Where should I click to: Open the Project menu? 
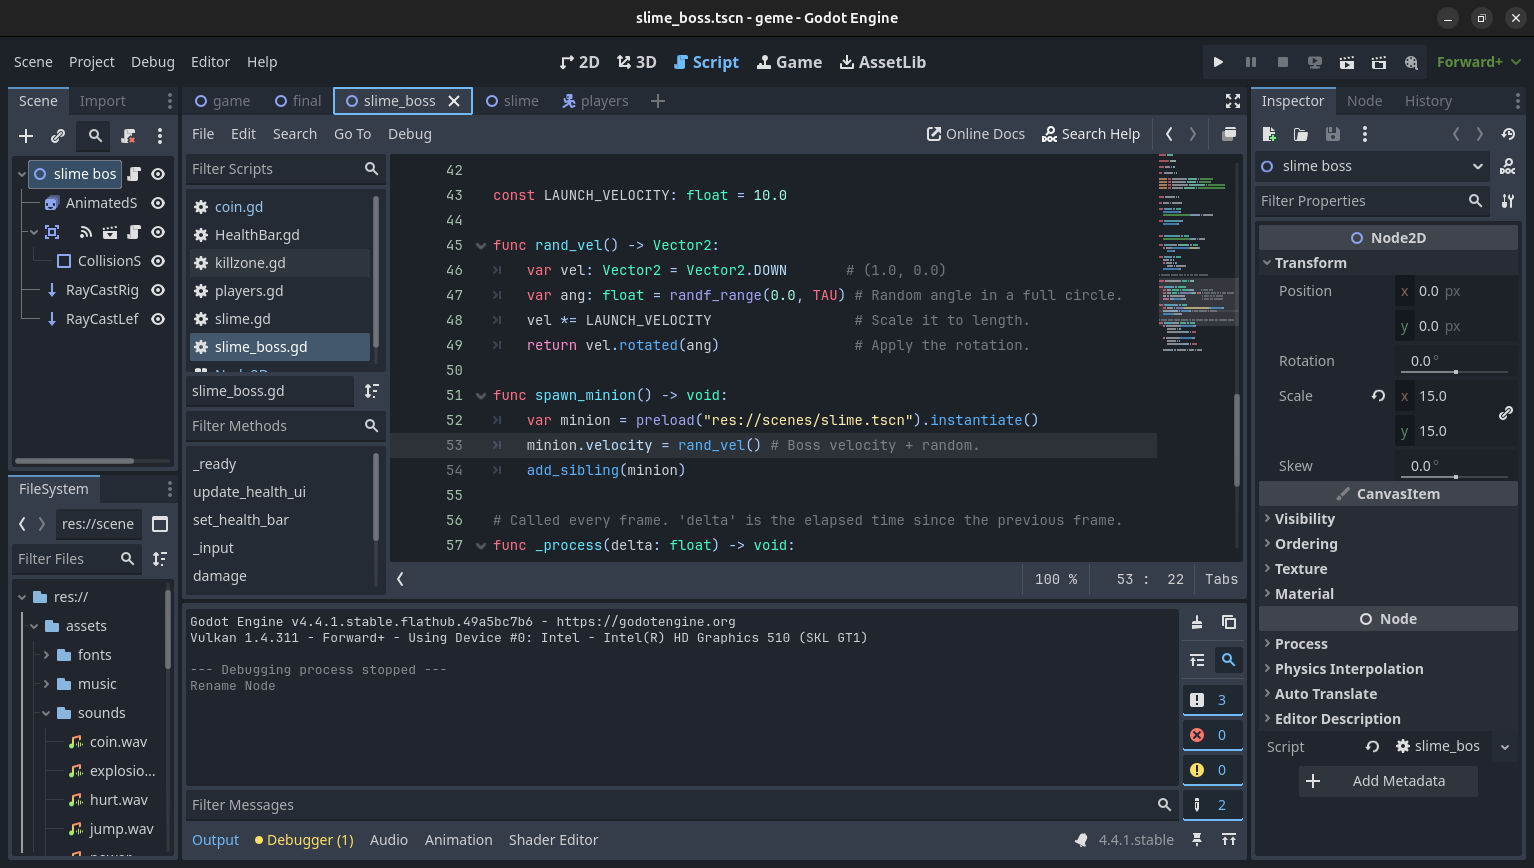[92, 62]
